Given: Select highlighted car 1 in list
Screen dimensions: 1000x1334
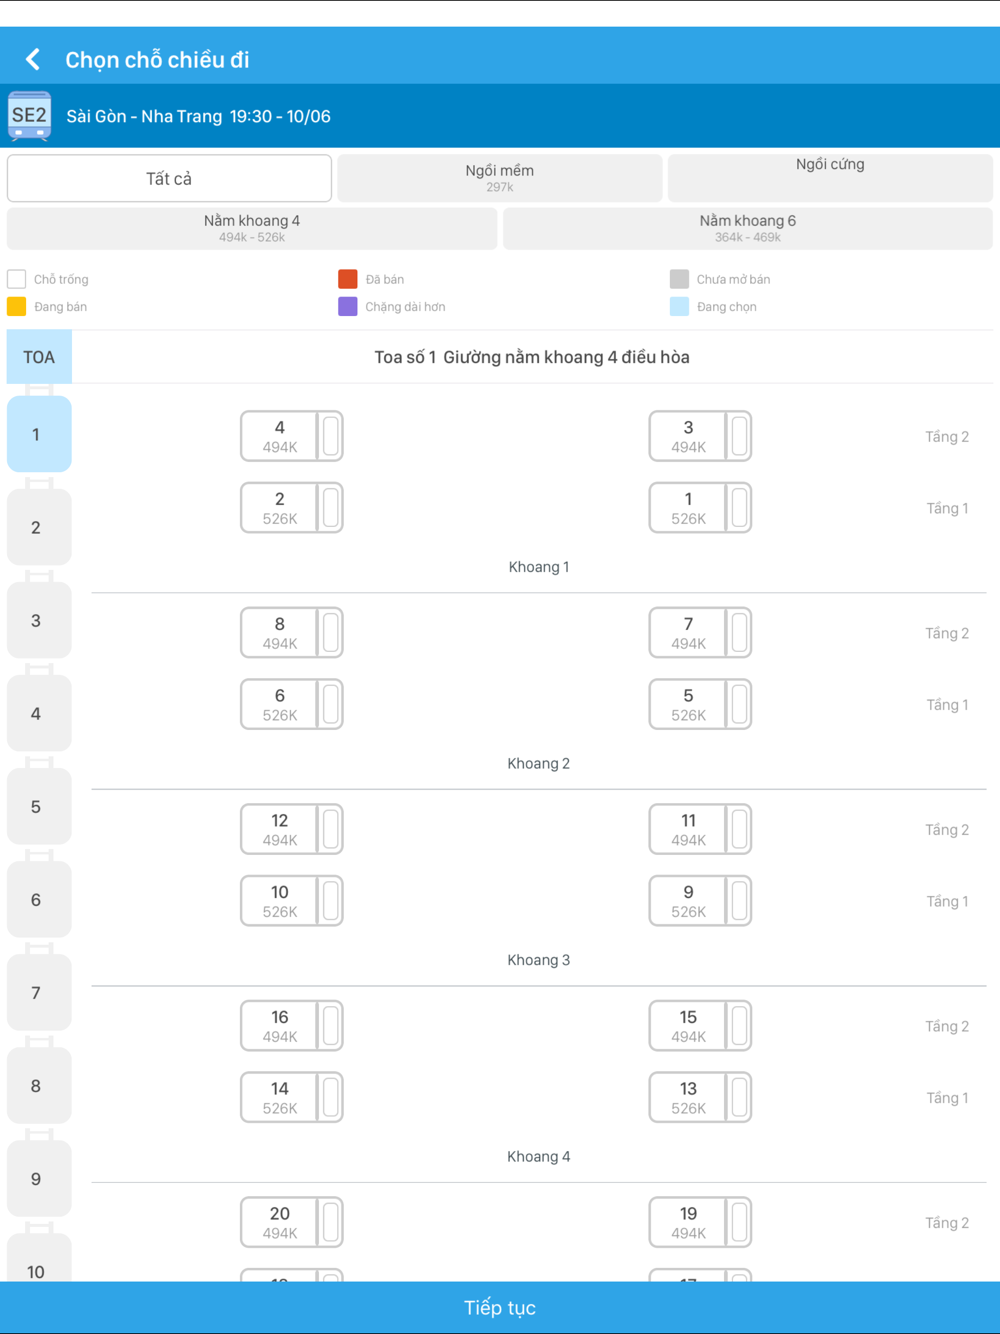Looking at the screenshot, I should [38, 434].
